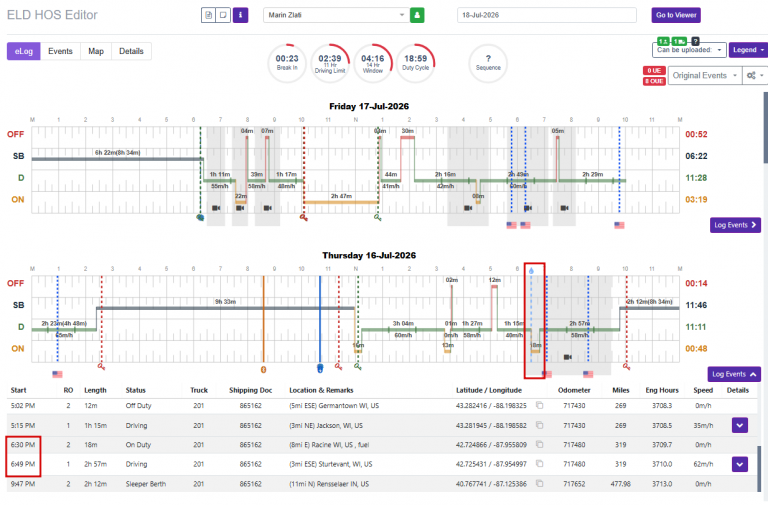Select the eLog tab
The width and height of the screenshot is (768, 505).
[24, 51]
